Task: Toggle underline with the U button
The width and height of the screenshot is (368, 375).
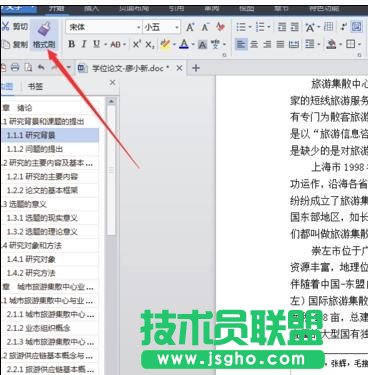Action: pyautogui.click(x=97, y=44)
